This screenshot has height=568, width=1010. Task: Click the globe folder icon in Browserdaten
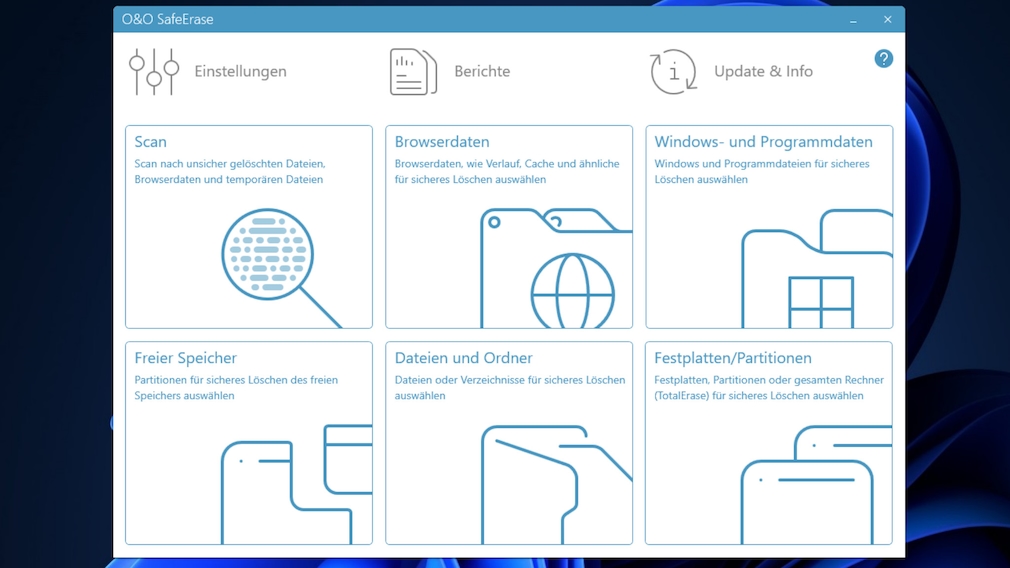point(556,268)
